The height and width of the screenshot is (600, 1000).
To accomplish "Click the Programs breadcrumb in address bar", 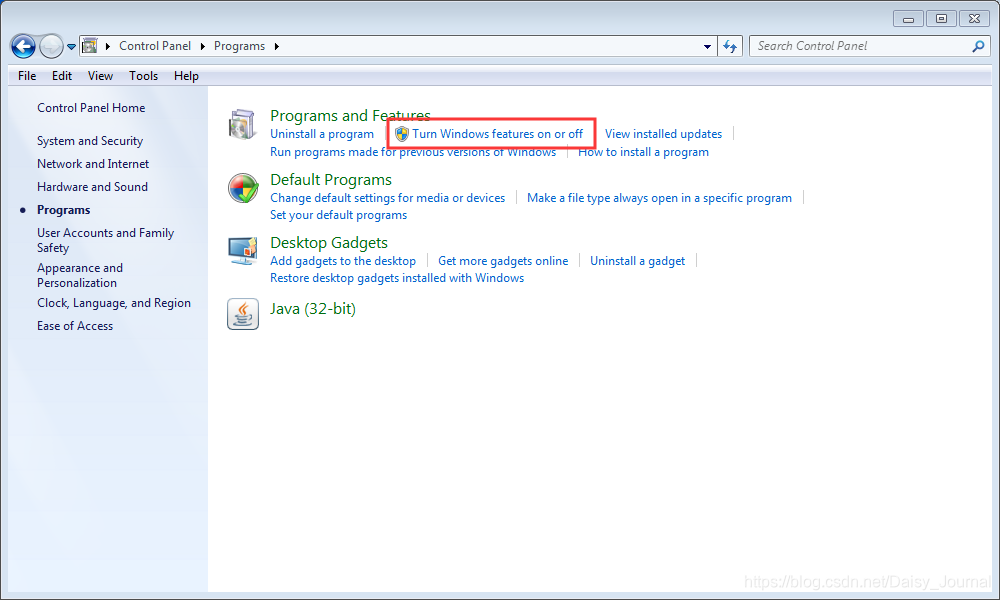I will (239, 46).
